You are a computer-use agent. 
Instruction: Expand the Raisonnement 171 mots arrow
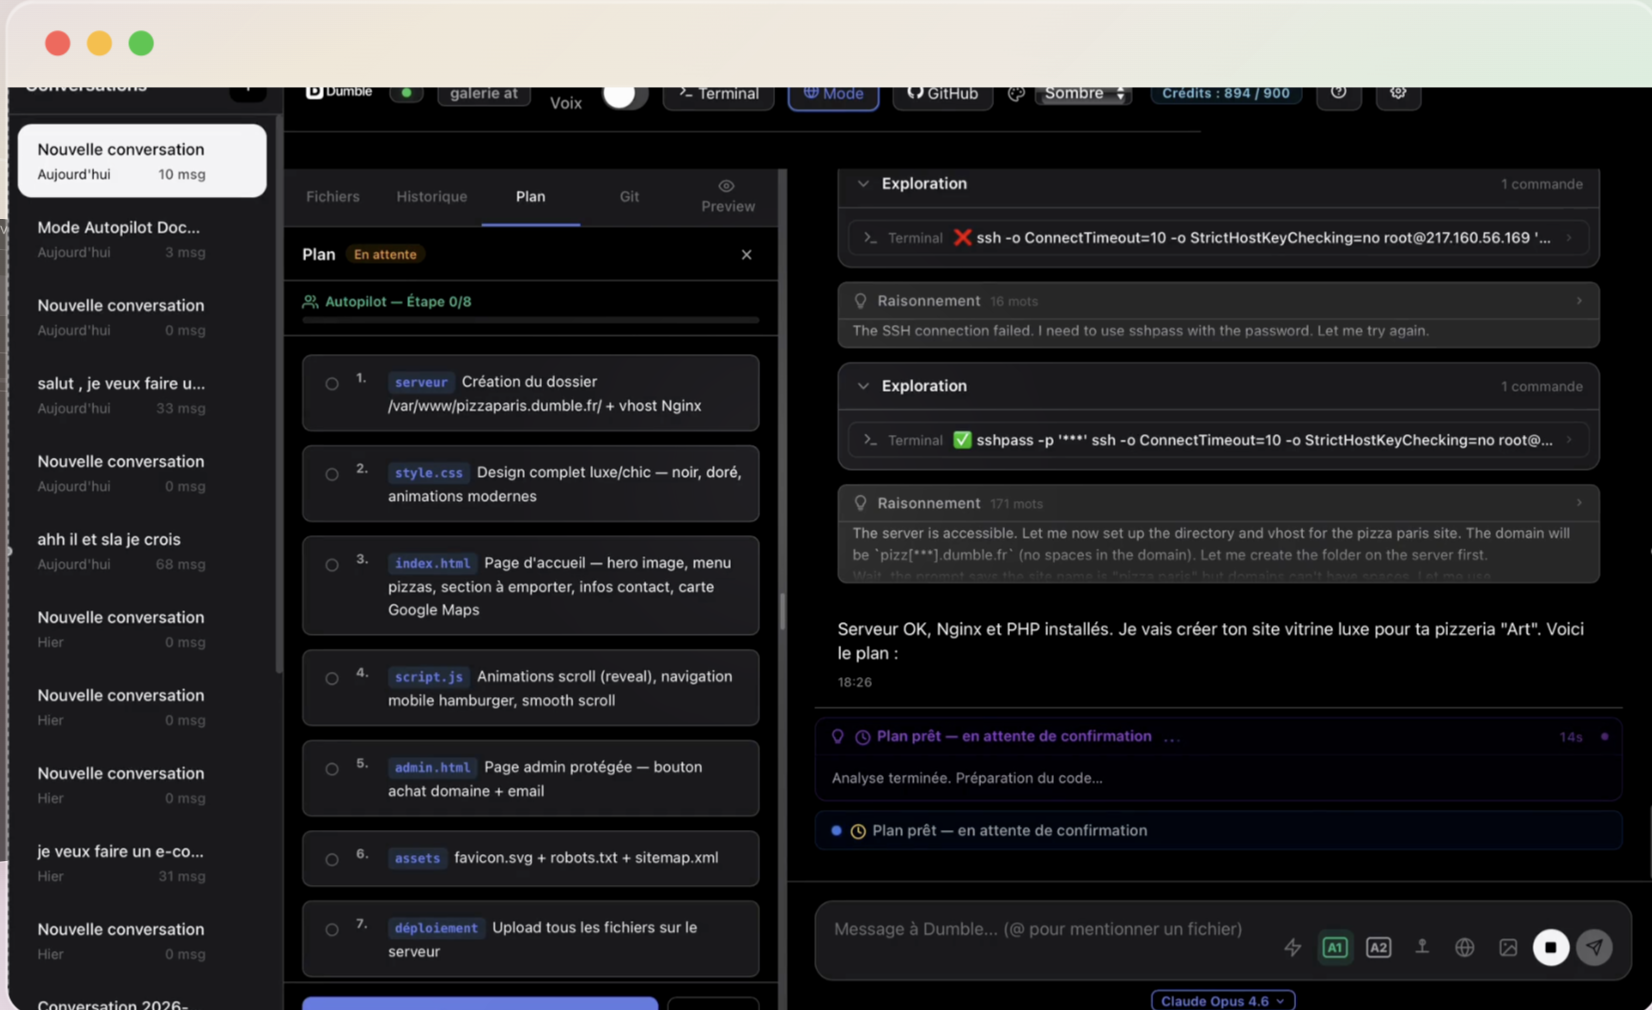coord(1579,503)
